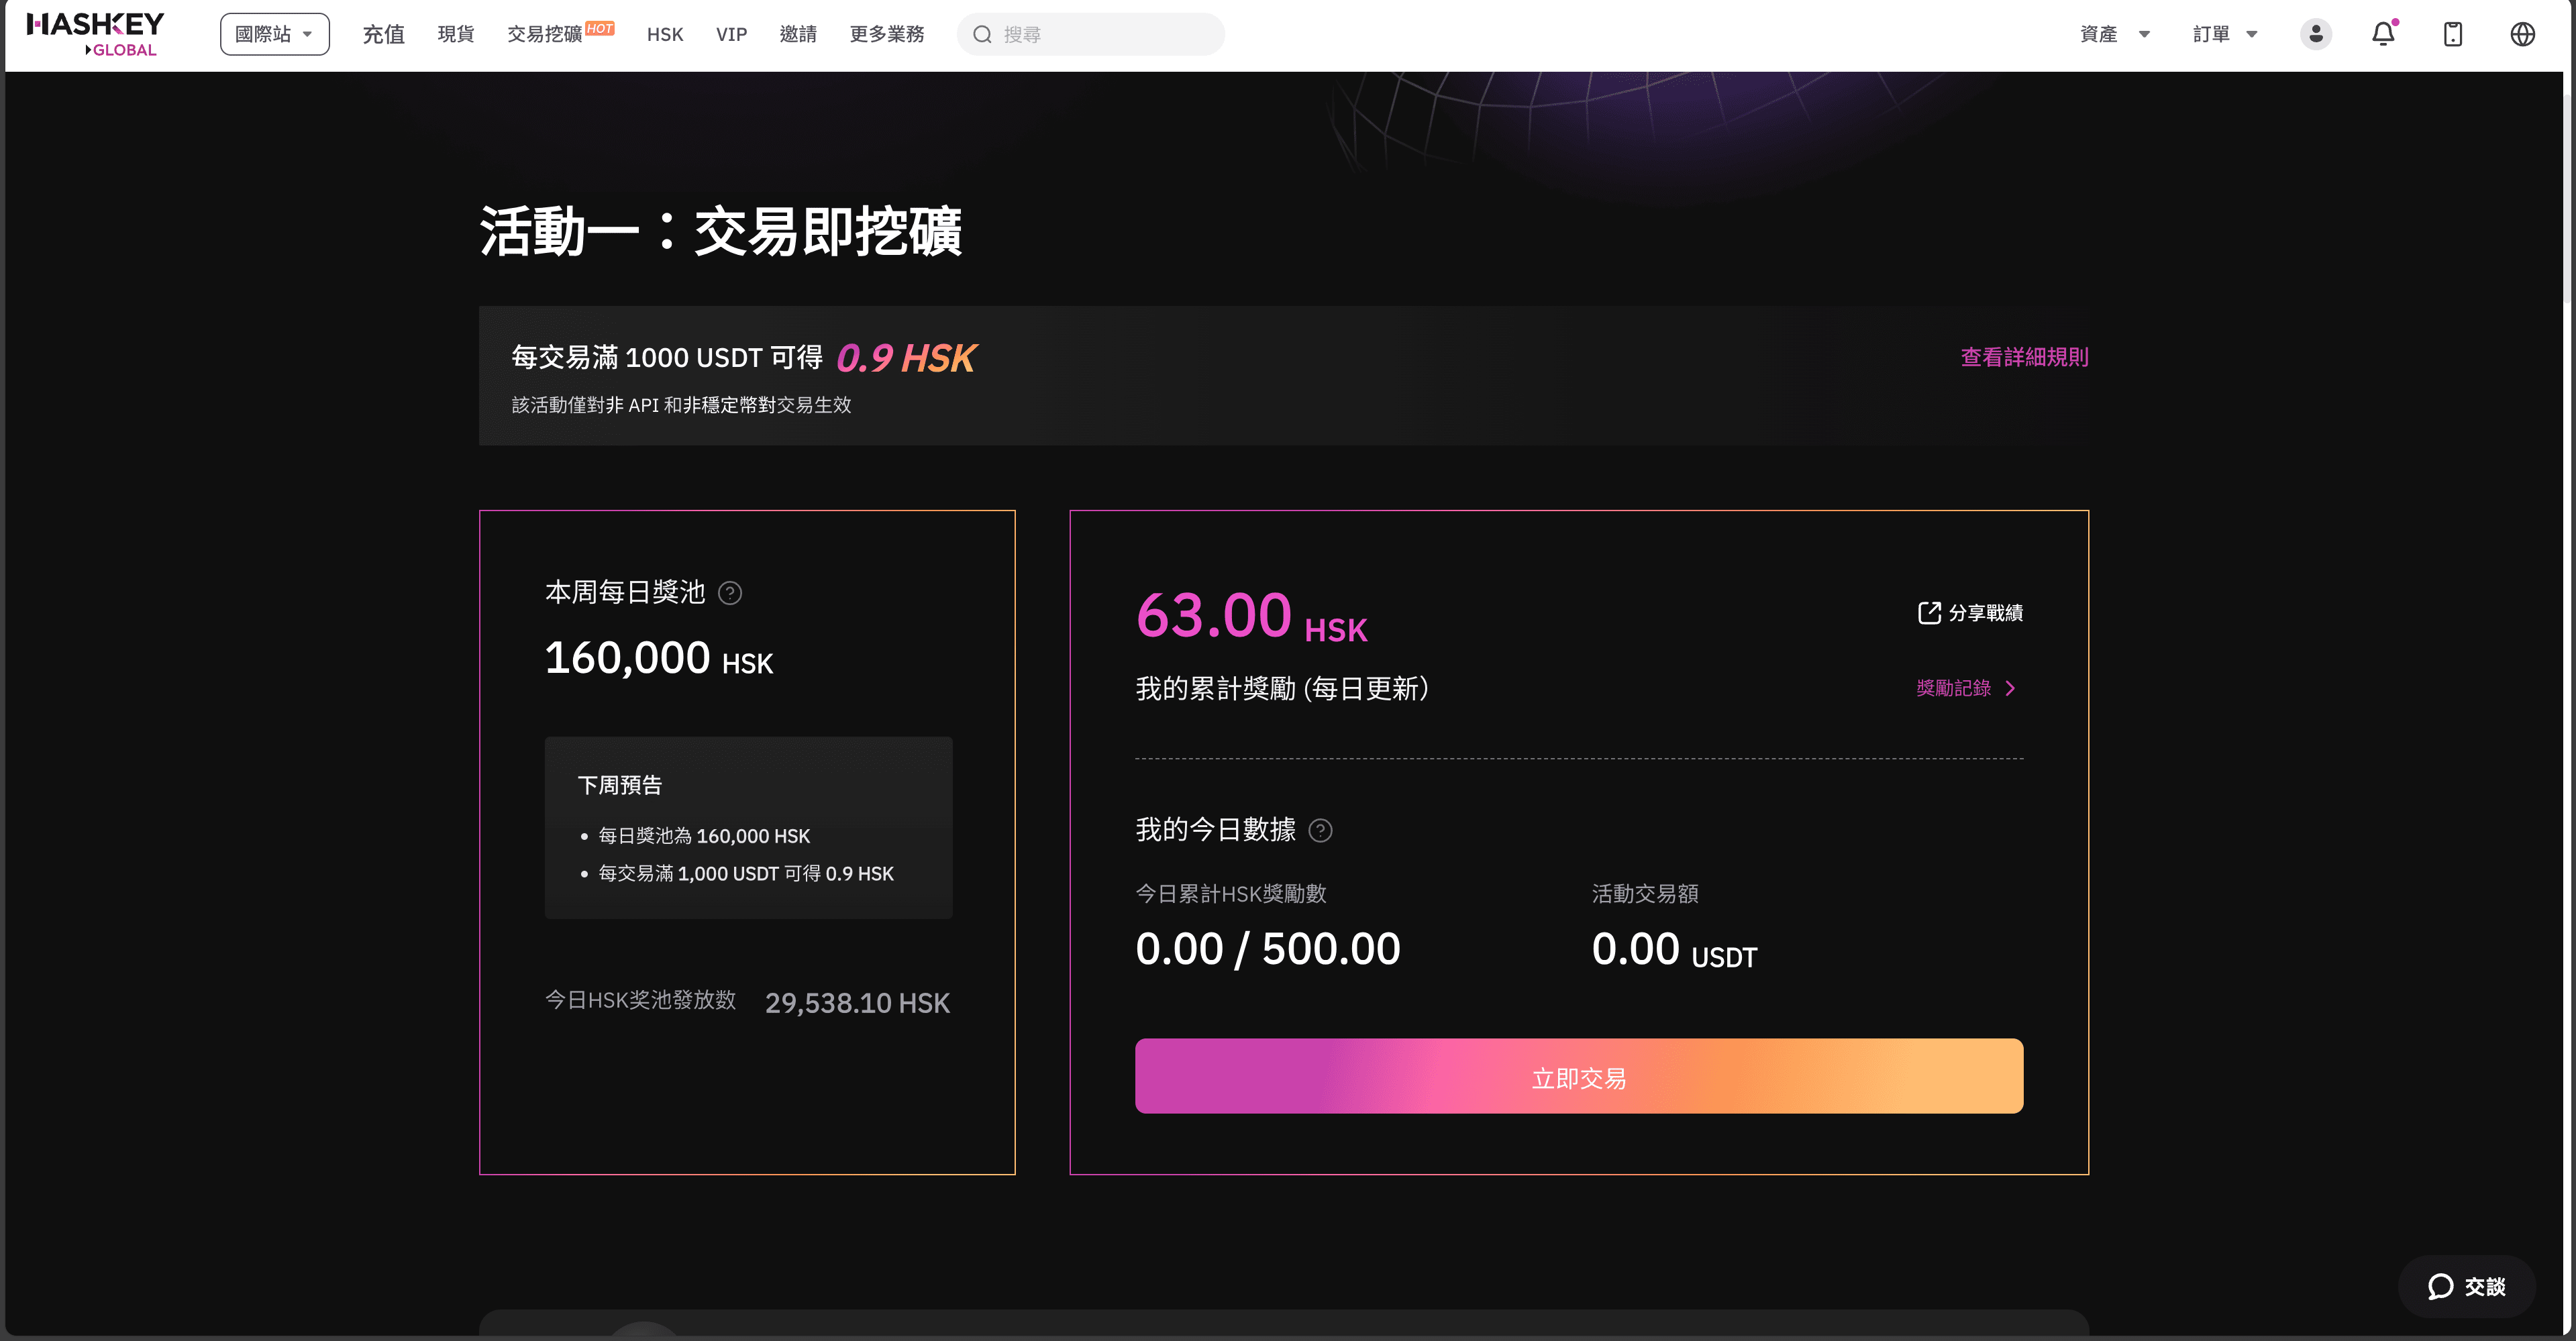Open the language globe icon
The height and width of the screenshot is (1341, 2576).
tap(2522, 34)
